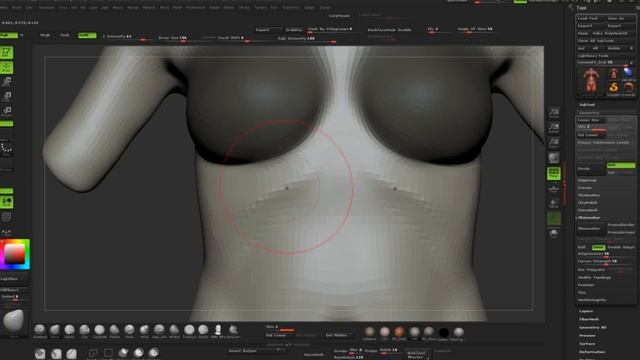
Task: Select the Move transform icon
Action: click(7, 82)
